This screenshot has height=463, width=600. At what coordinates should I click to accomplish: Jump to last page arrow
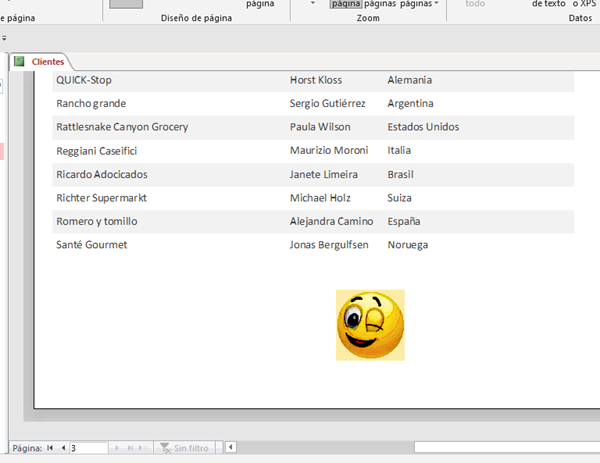[131, 448]
